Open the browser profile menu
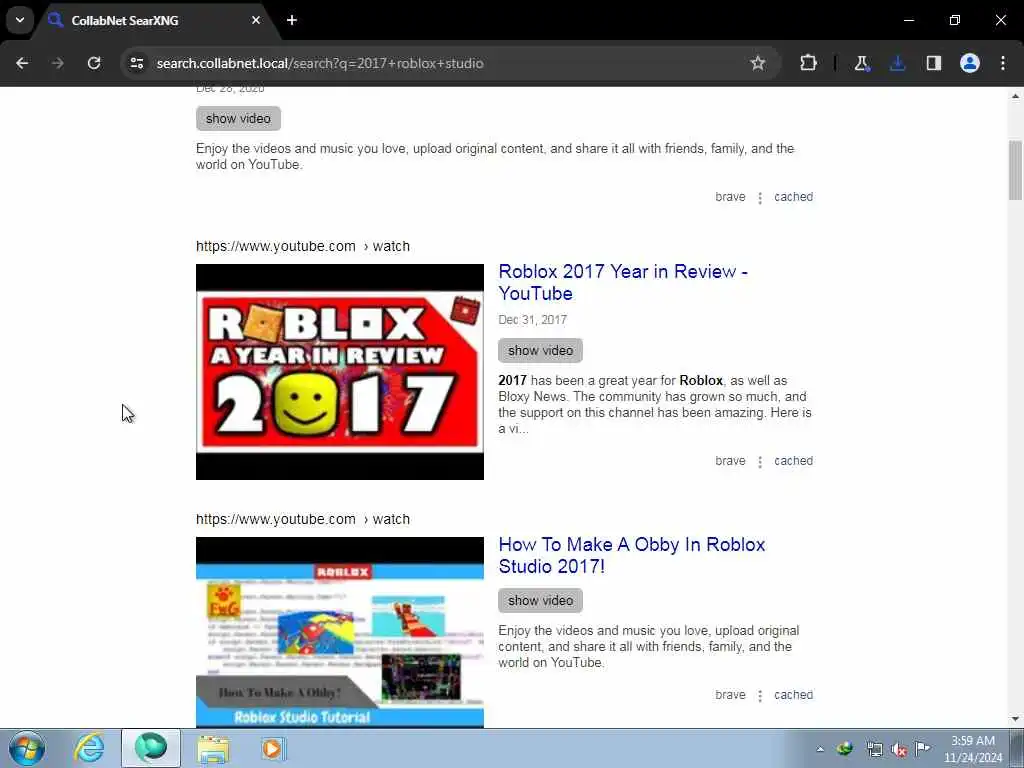This screenshot has width=1024, height=768. 969,63
